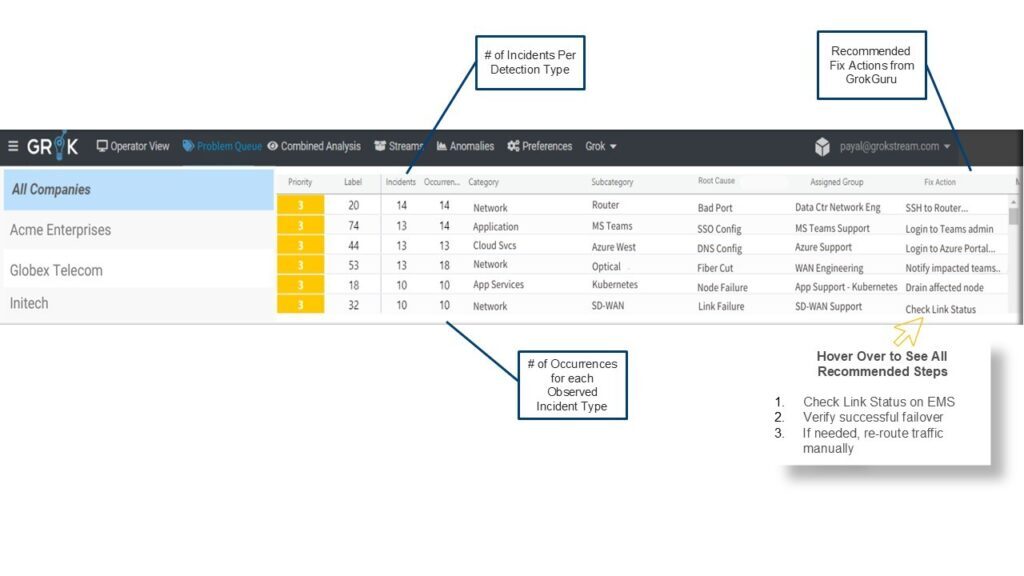Click the Cloud Svcs category cell
1024x576 pixels.
pos(494,246)
